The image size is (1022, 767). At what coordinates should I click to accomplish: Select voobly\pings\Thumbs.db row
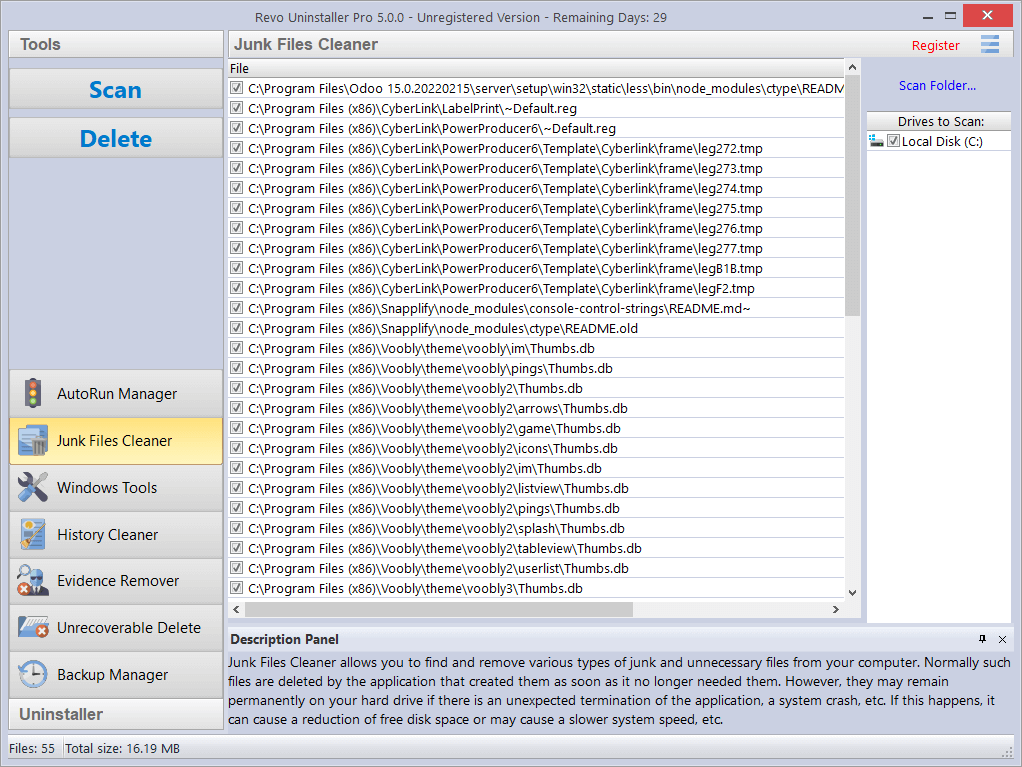click(x=536, y=368)
